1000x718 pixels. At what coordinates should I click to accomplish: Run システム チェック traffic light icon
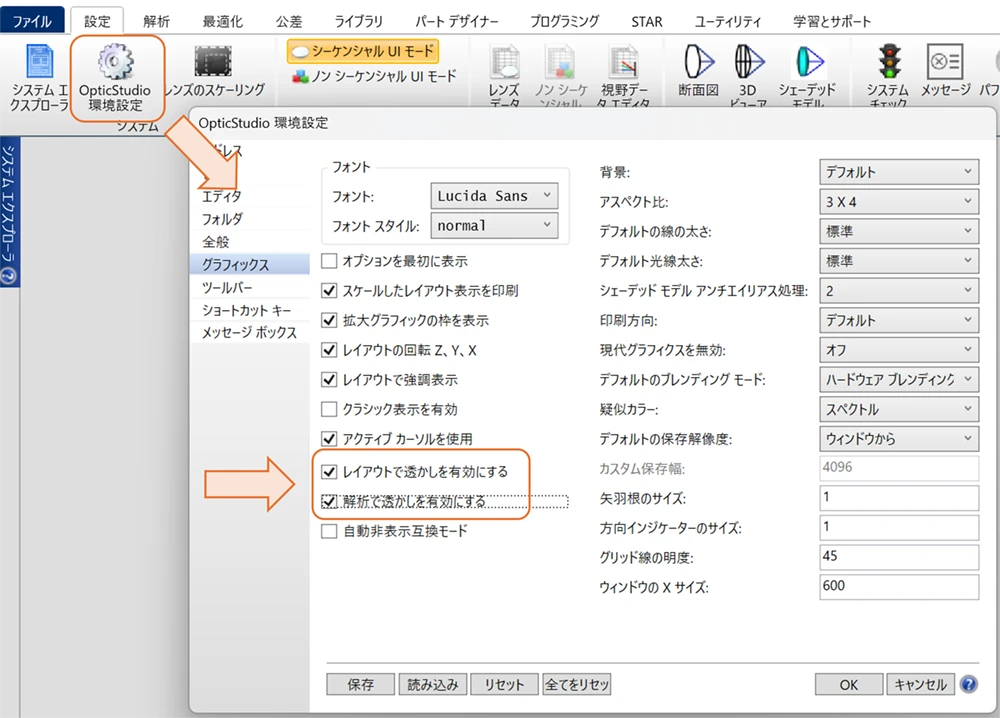(x=889, y=62)
